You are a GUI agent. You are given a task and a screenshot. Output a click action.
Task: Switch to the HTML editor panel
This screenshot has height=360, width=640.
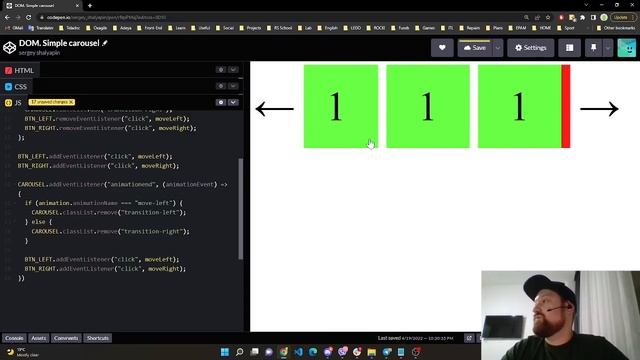coord(20,70)
